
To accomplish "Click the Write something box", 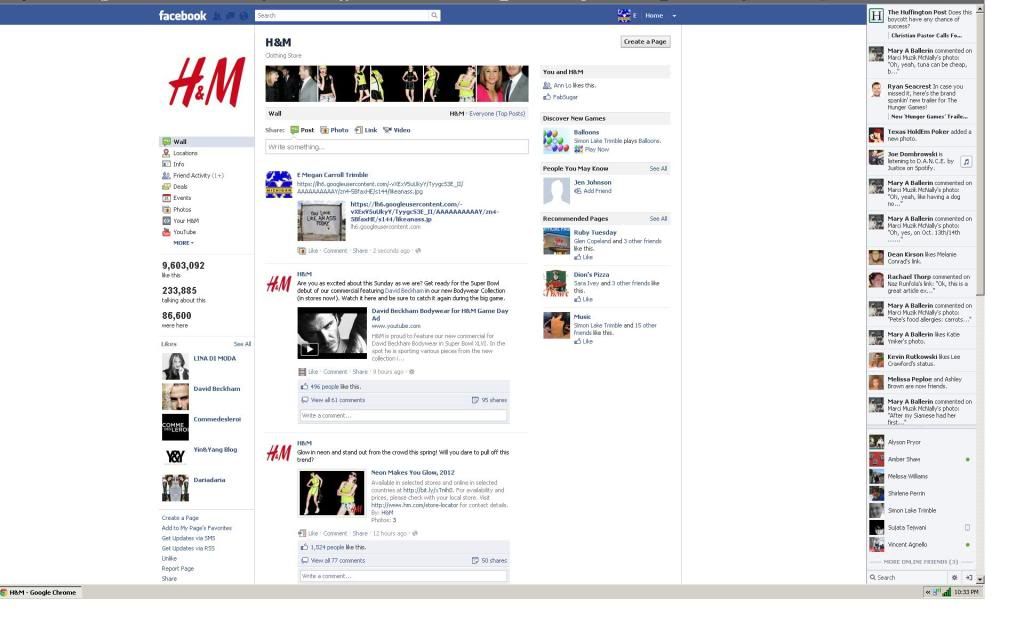I will pos(396,147).
